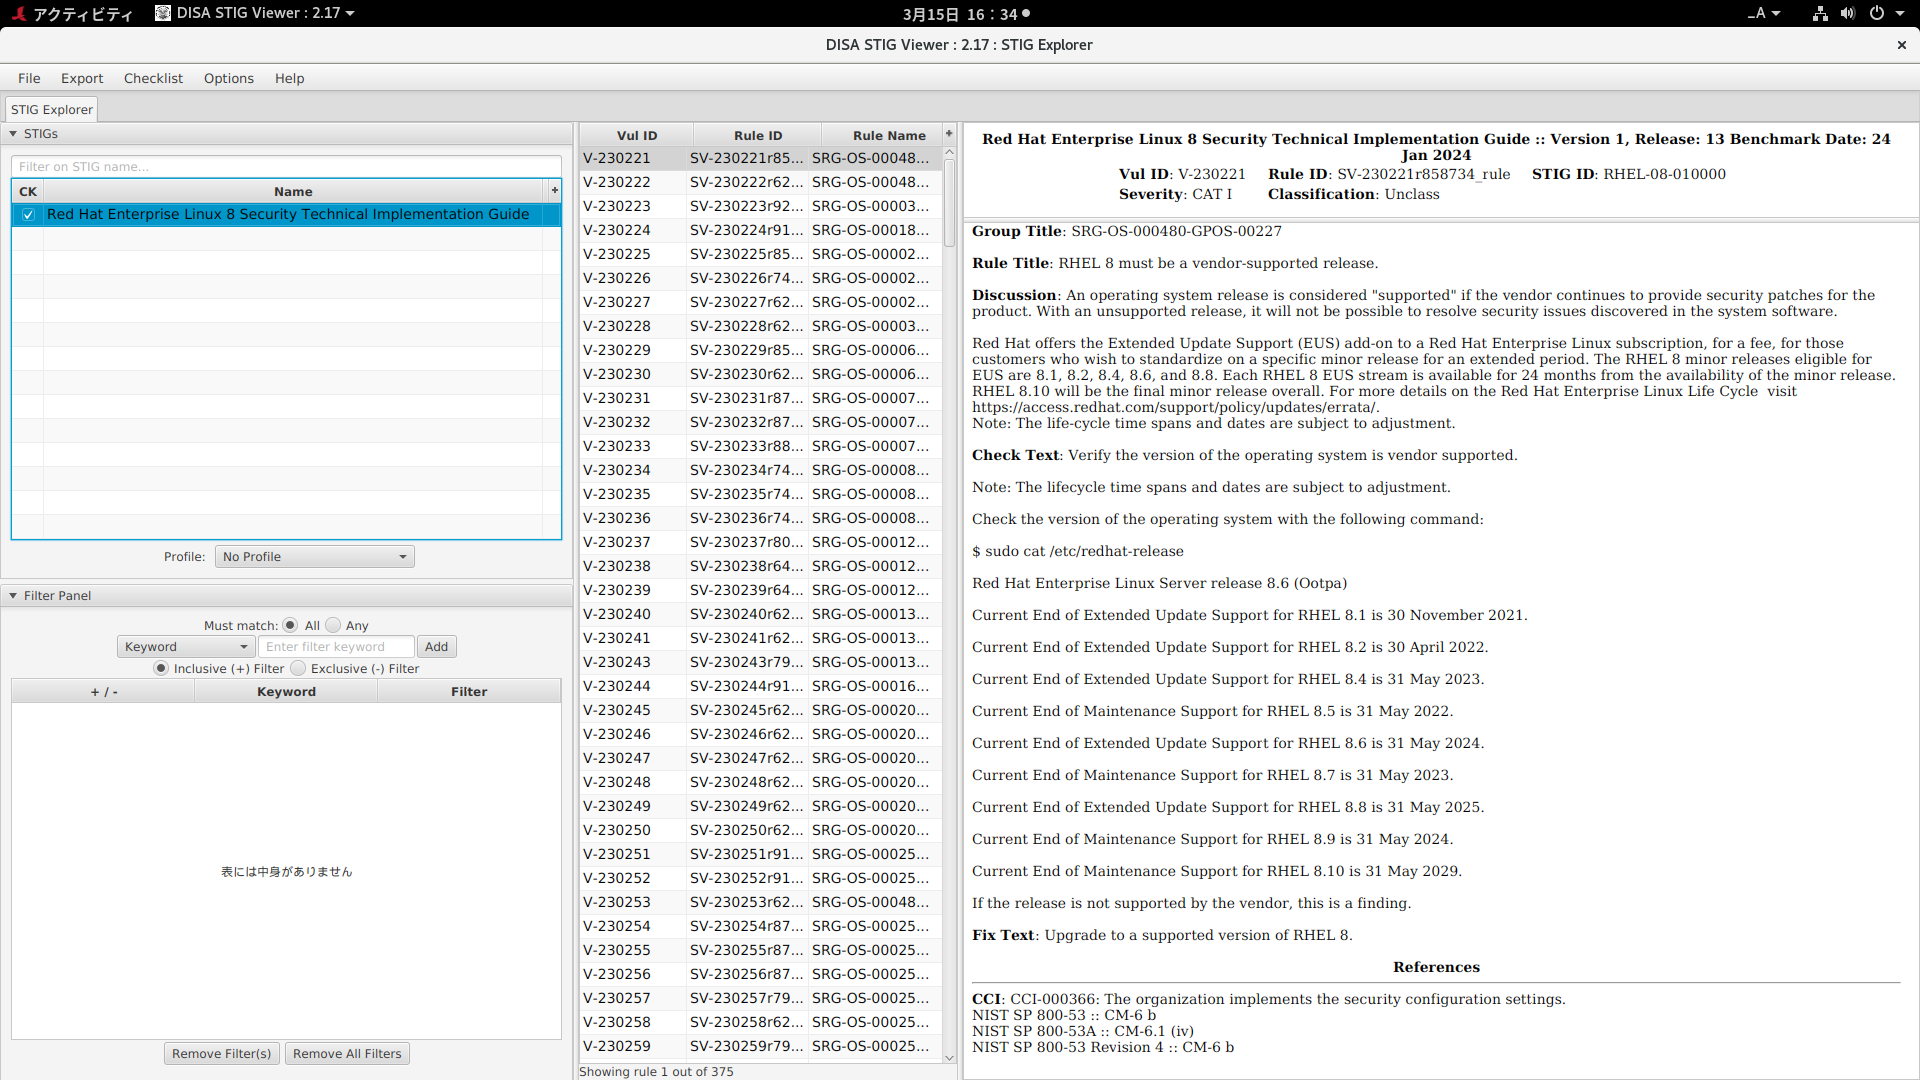Select rule V-230222
Screen dimensions: 1920x1080
click(761, 182)
